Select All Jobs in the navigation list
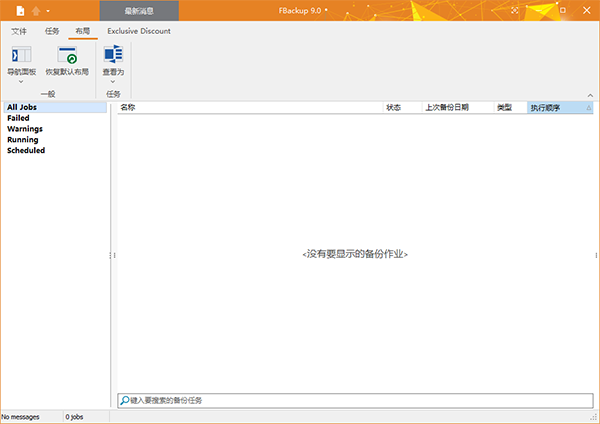600x424 pixels. pos(55,107)
